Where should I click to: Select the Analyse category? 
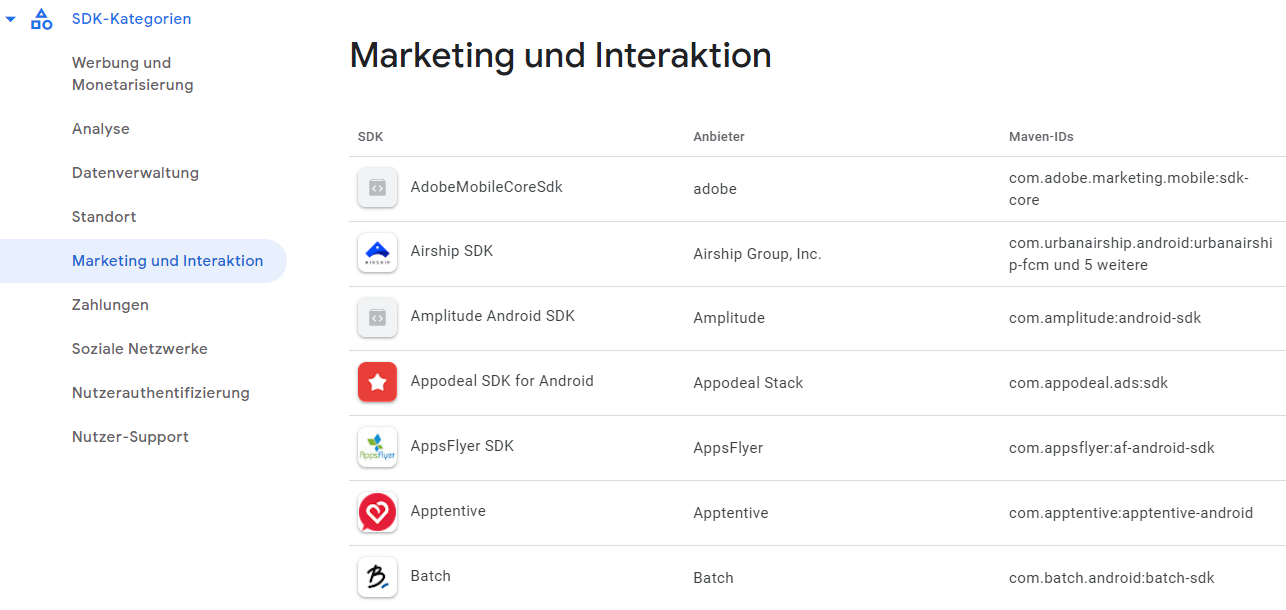tap(101, 129)
